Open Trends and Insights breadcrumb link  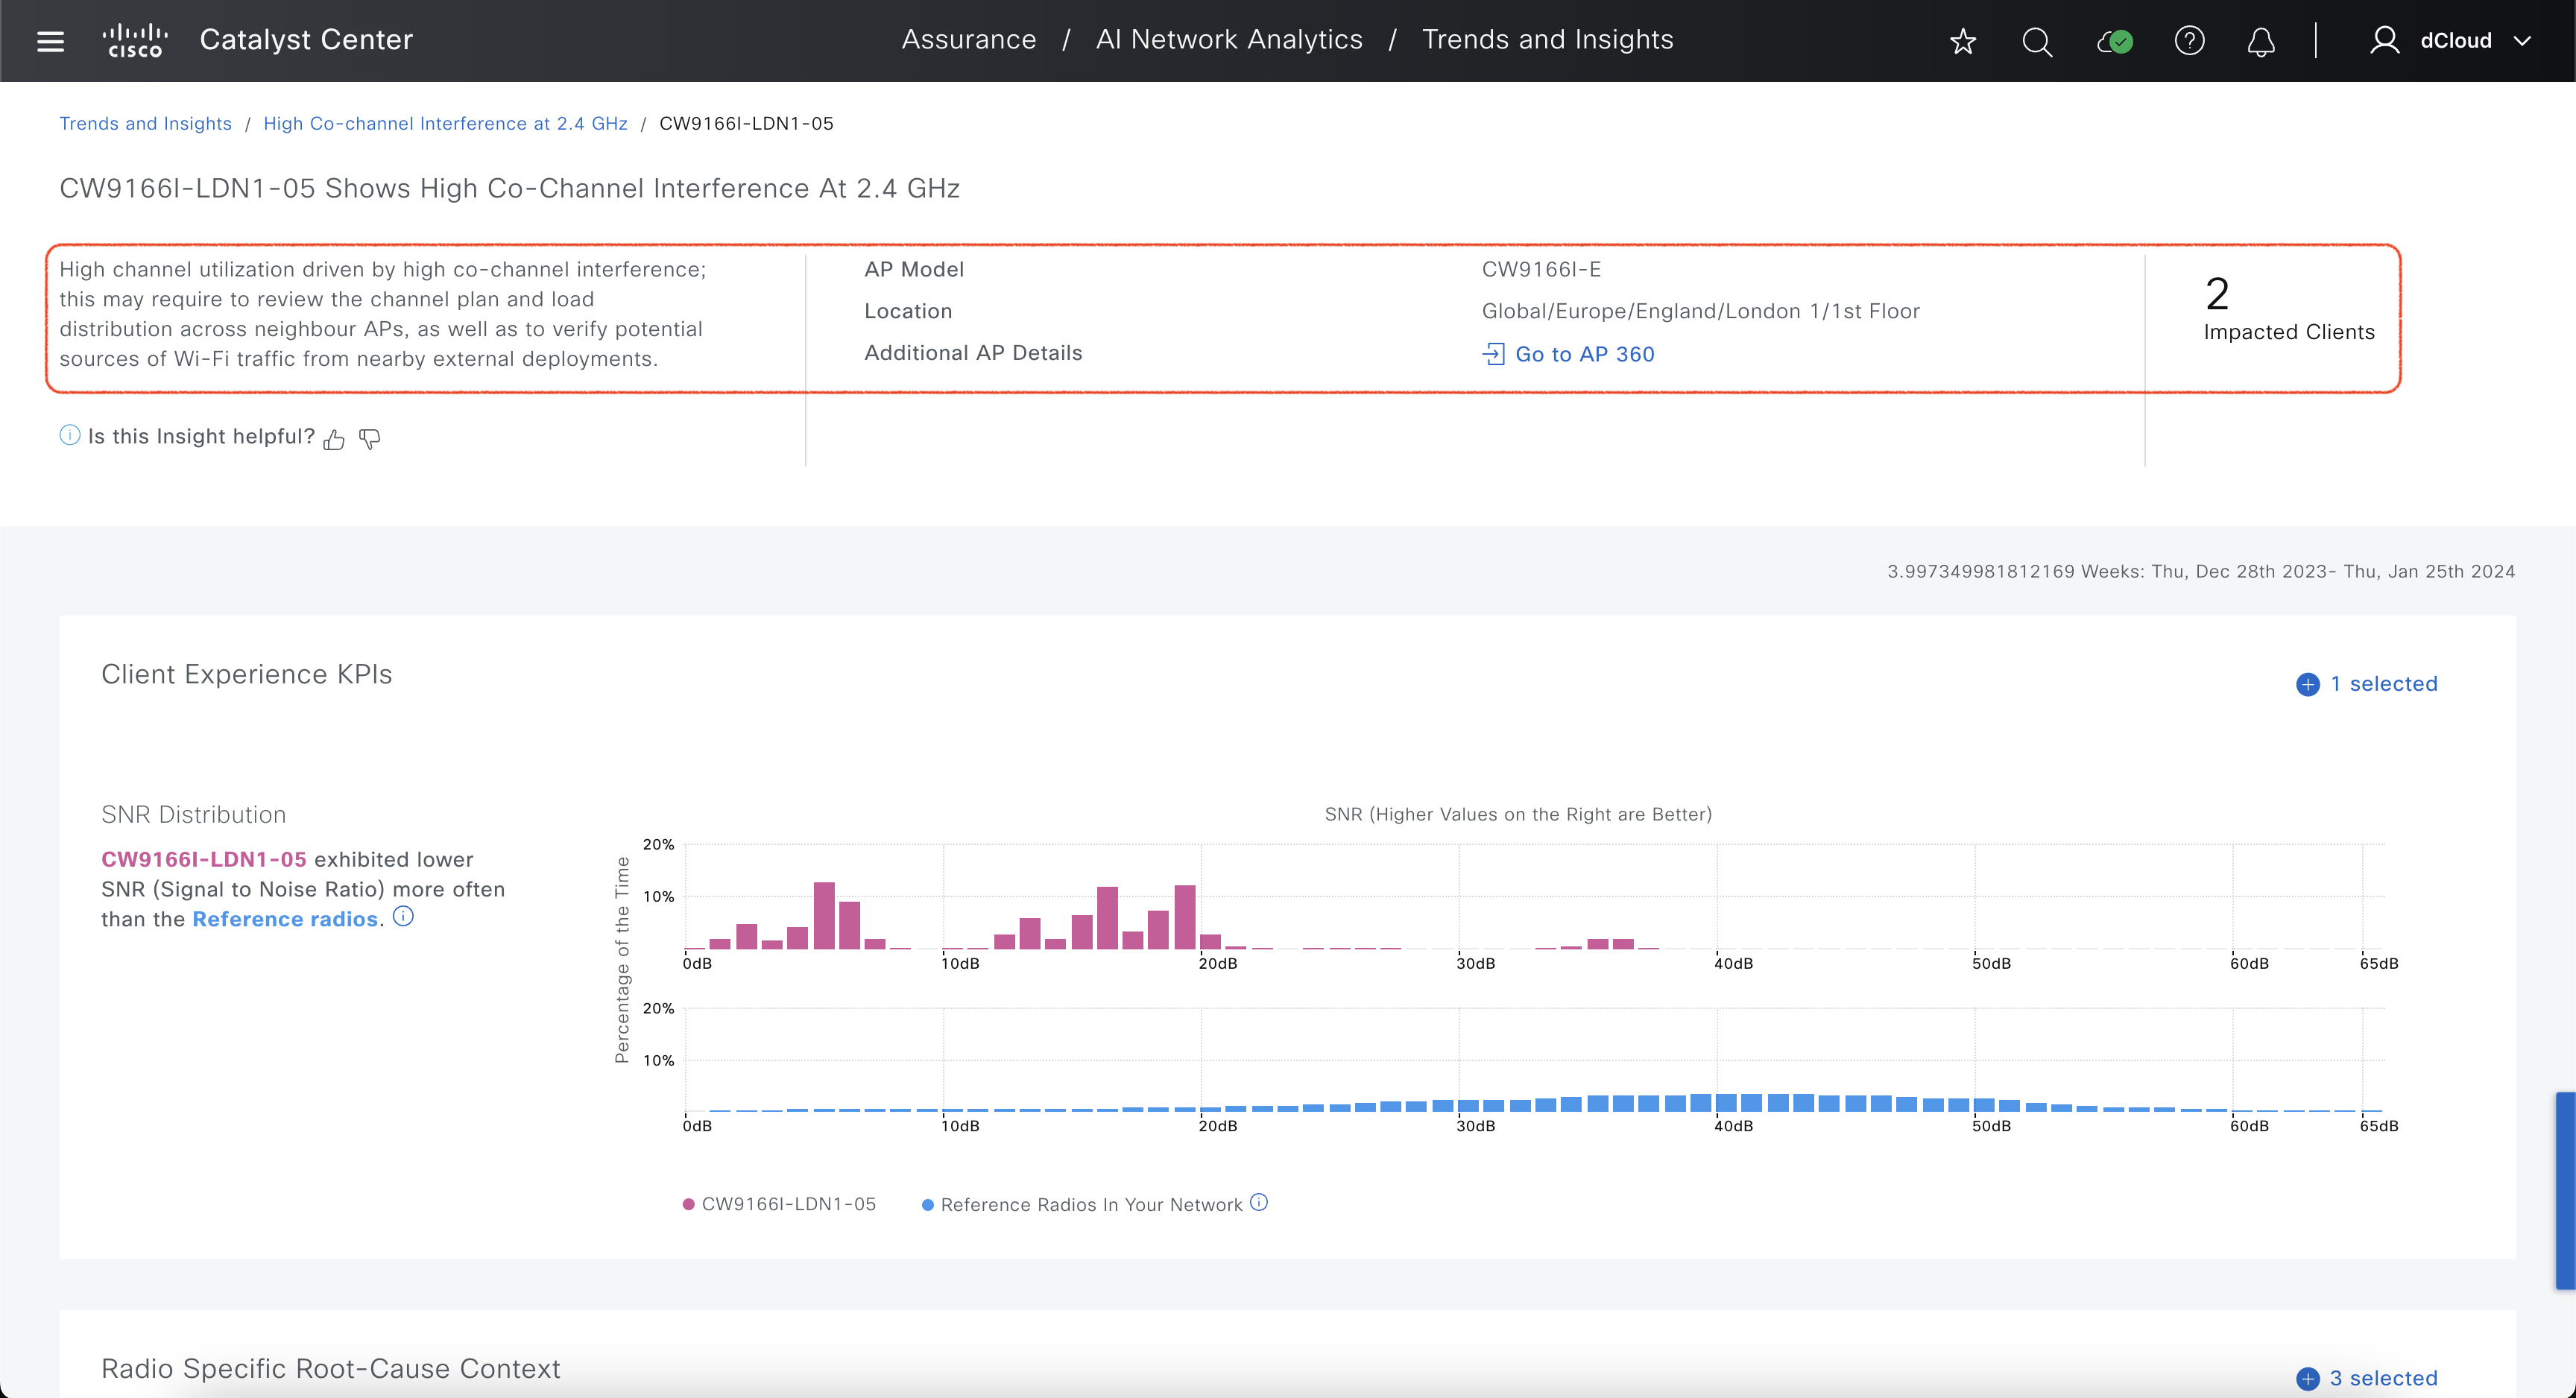[145, 123]
